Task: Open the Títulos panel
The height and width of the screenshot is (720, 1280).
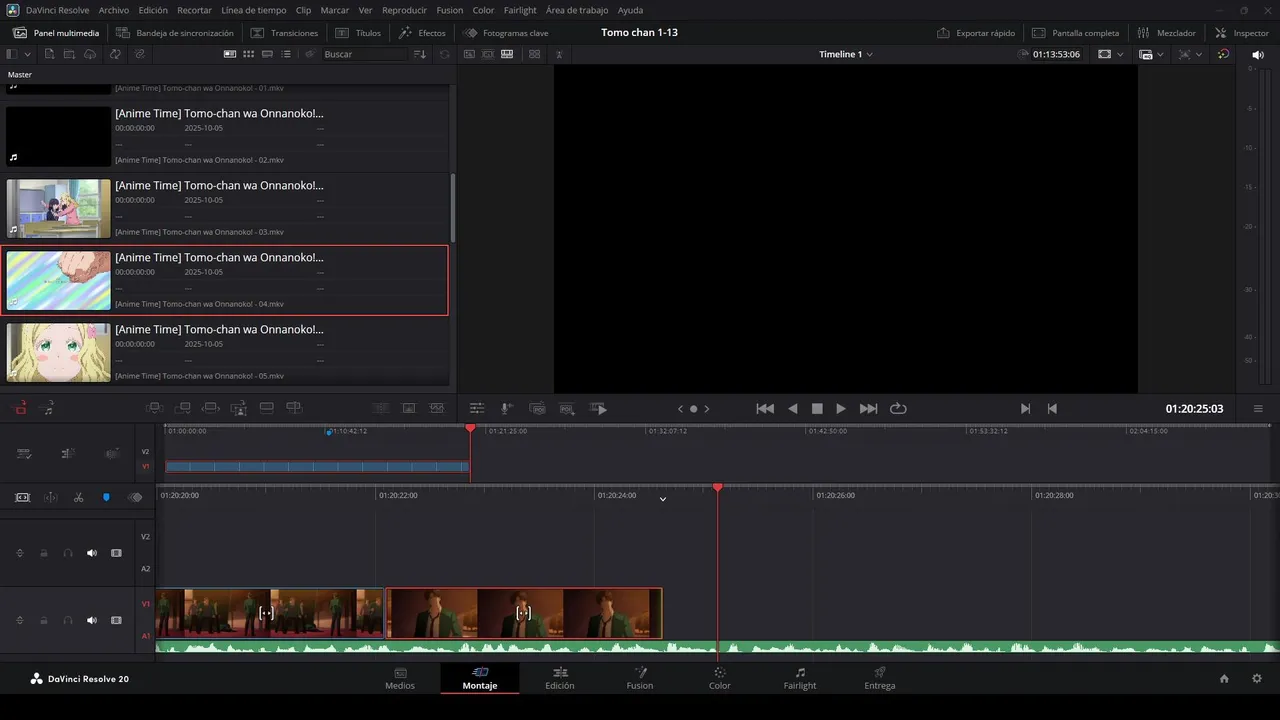Action: 358,33
